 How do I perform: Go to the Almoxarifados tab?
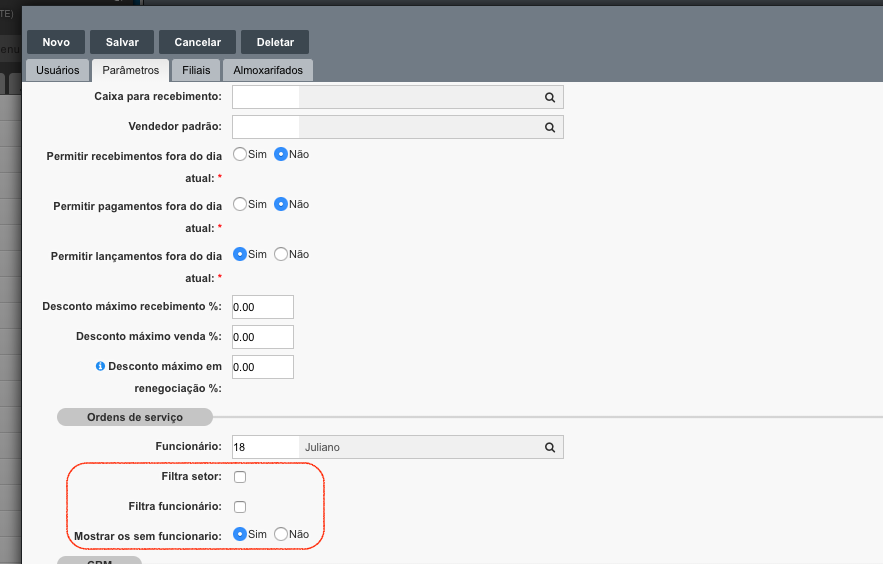(268, 70)
